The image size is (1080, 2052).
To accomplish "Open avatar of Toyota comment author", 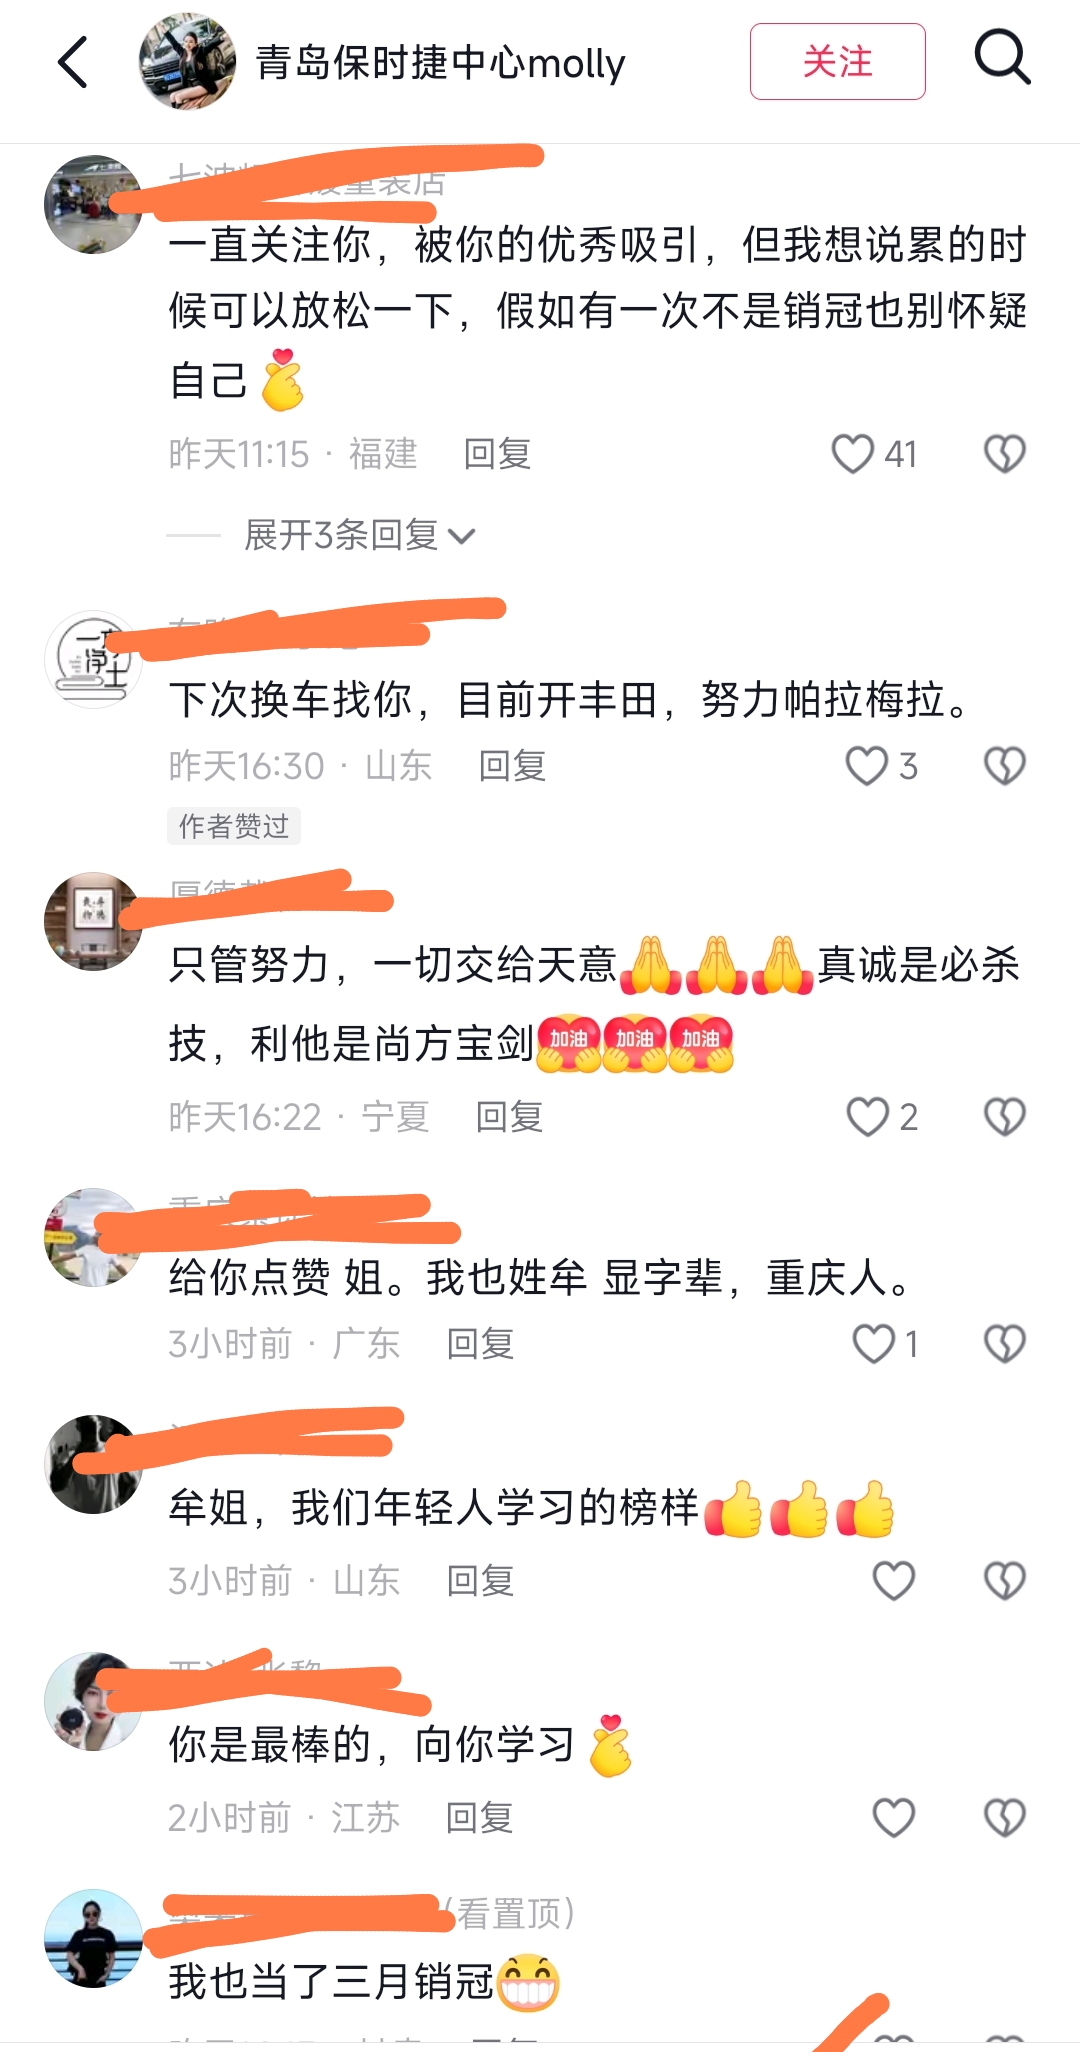I will point(94,659).
